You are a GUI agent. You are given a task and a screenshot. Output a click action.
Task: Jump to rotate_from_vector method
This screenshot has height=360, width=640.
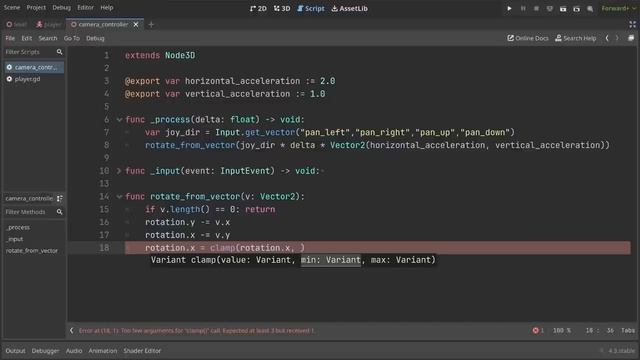pos(31,251)
